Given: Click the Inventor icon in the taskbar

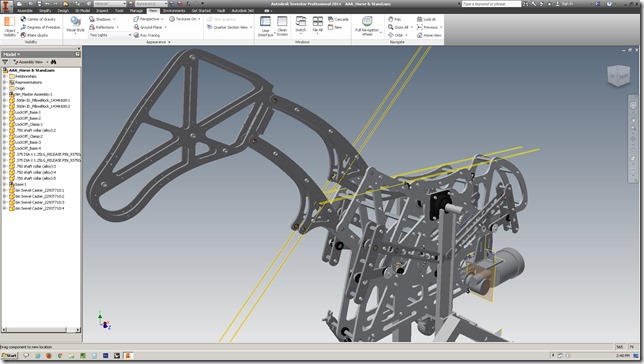Looking at the screenshot, I should 128,356.
